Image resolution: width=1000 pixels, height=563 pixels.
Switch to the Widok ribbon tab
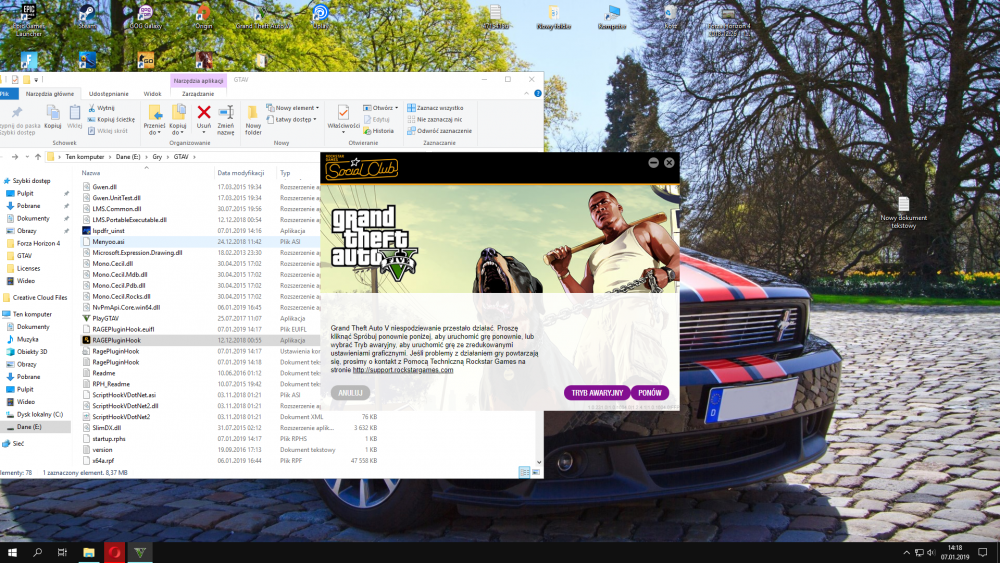coord(152,94)
